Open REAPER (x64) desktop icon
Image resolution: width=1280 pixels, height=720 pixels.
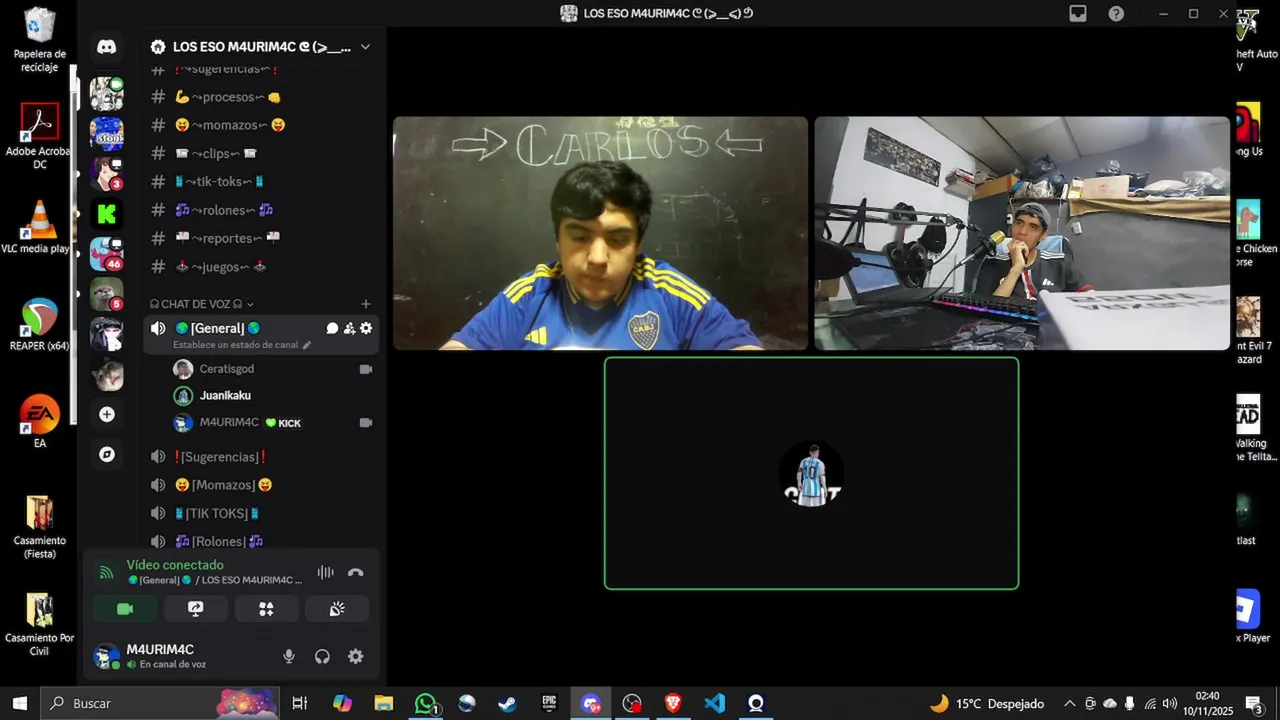point(39,324)
